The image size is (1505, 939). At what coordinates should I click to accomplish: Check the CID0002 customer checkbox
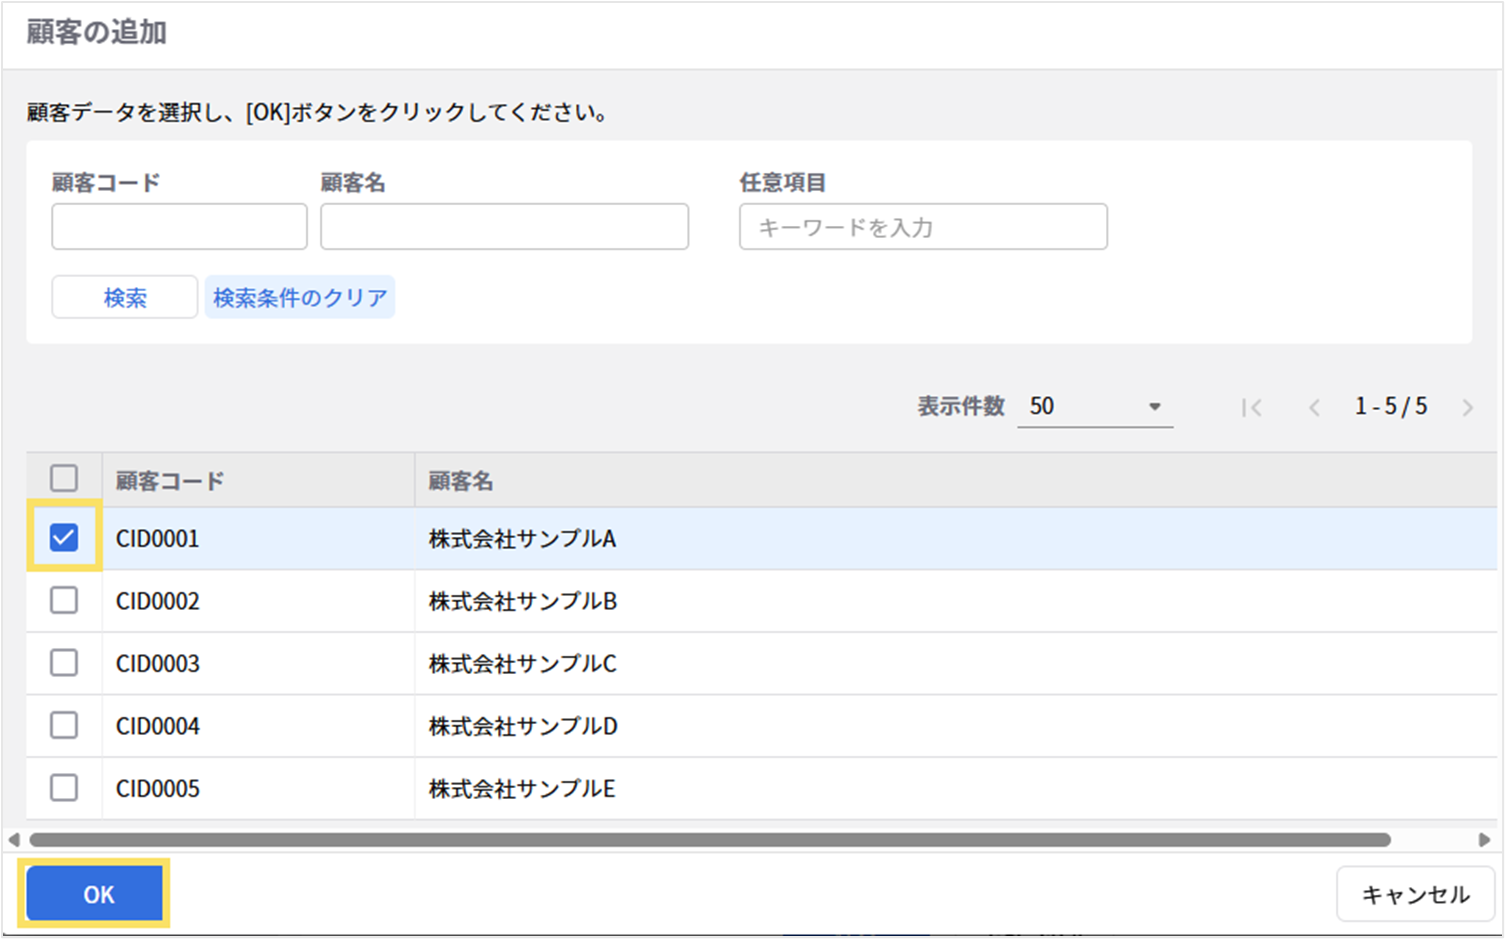point(64,600)
